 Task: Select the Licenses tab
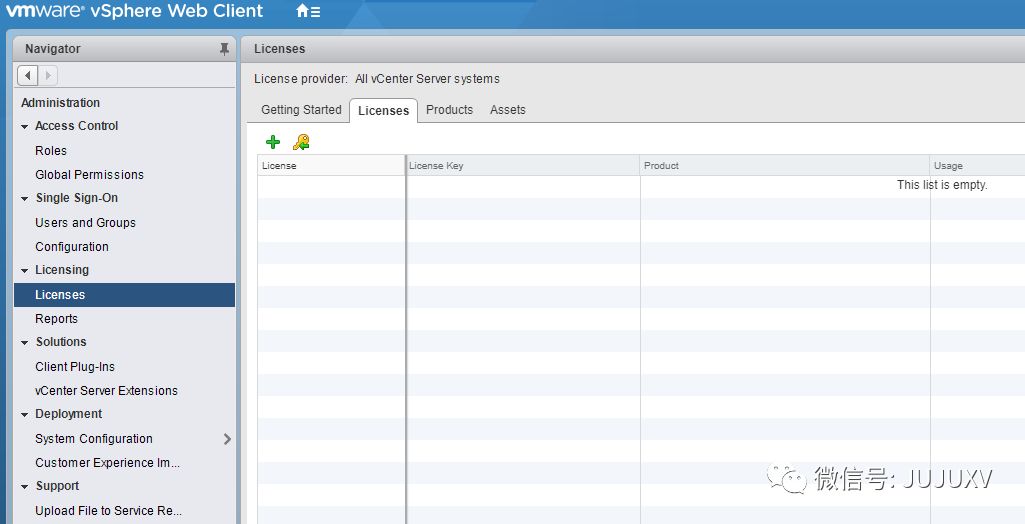pyautogui.click(x=384, y=110)
